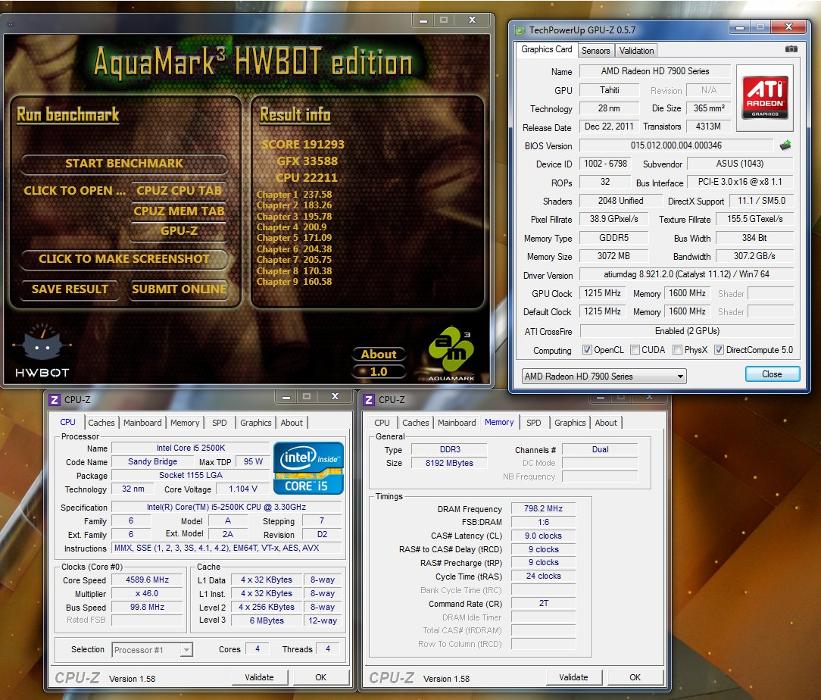This screenshot has width=821, height=700.
Task: Switch to the Sensors tab in GPU-Z
Action: pos(595,51)
